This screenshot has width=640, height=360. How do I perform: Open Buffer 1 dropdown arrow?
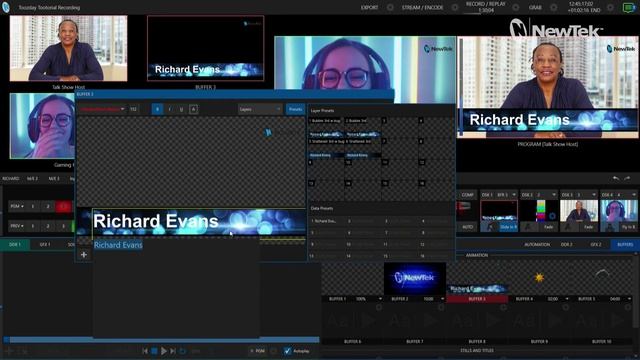coord(380,299)
